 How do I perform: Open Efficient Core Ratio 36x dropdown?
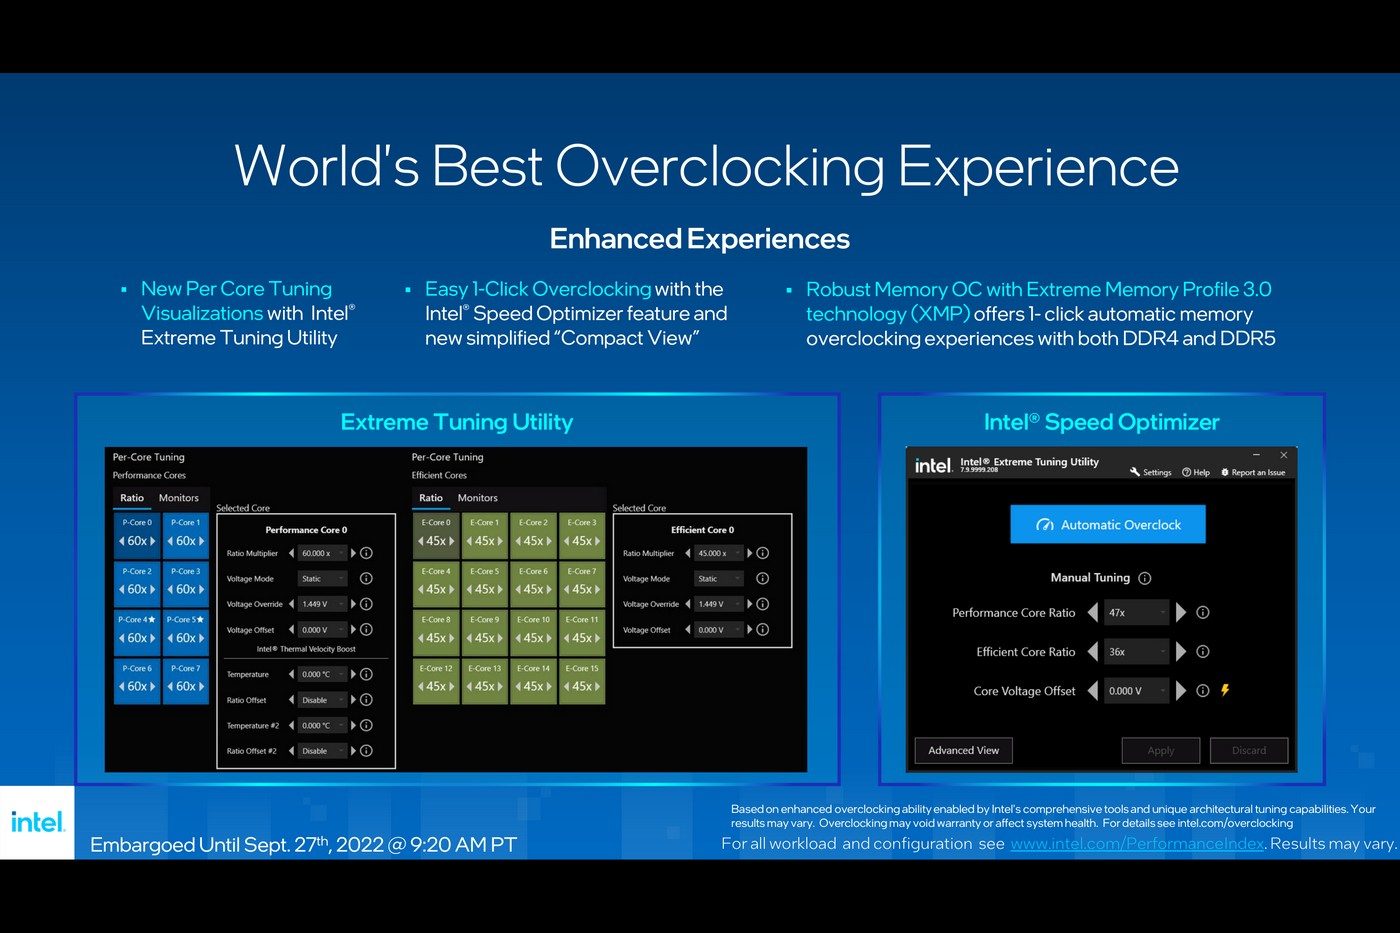click(1137, 651)
